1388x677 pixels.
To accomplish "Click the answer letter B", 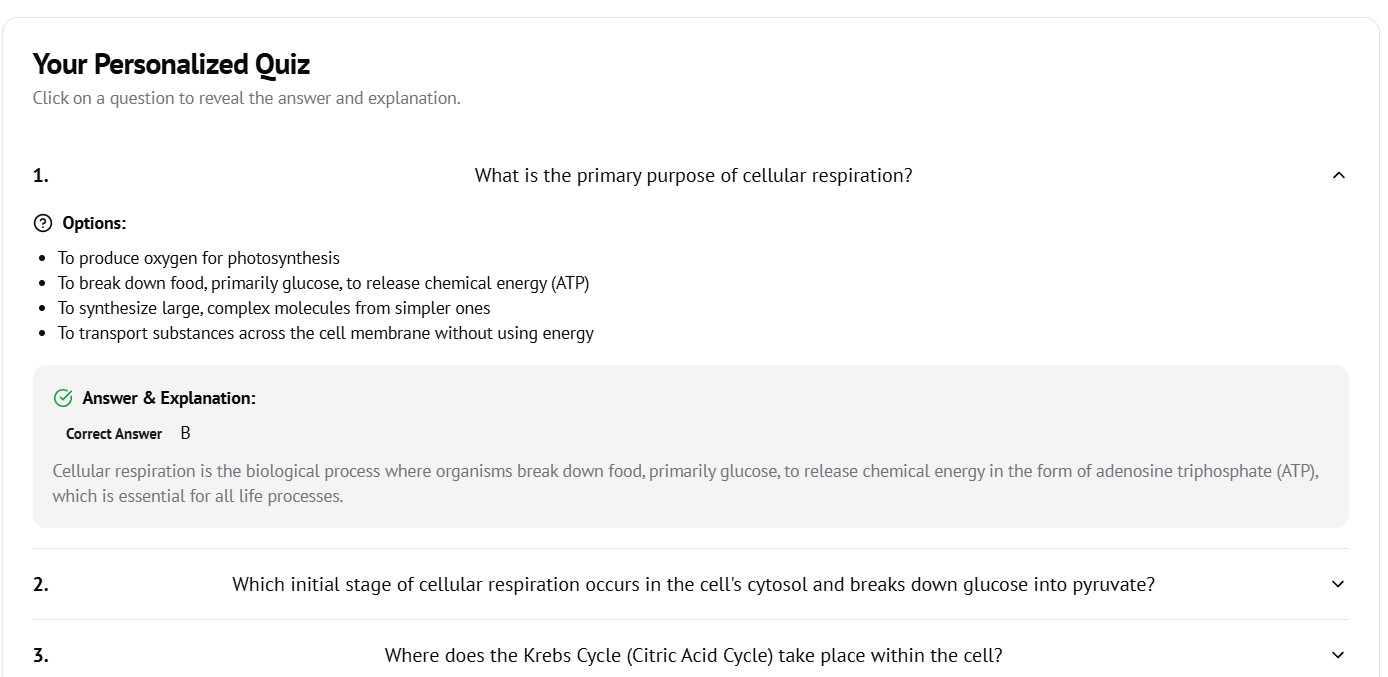I will pyautogui.click(x=186, y=433).
